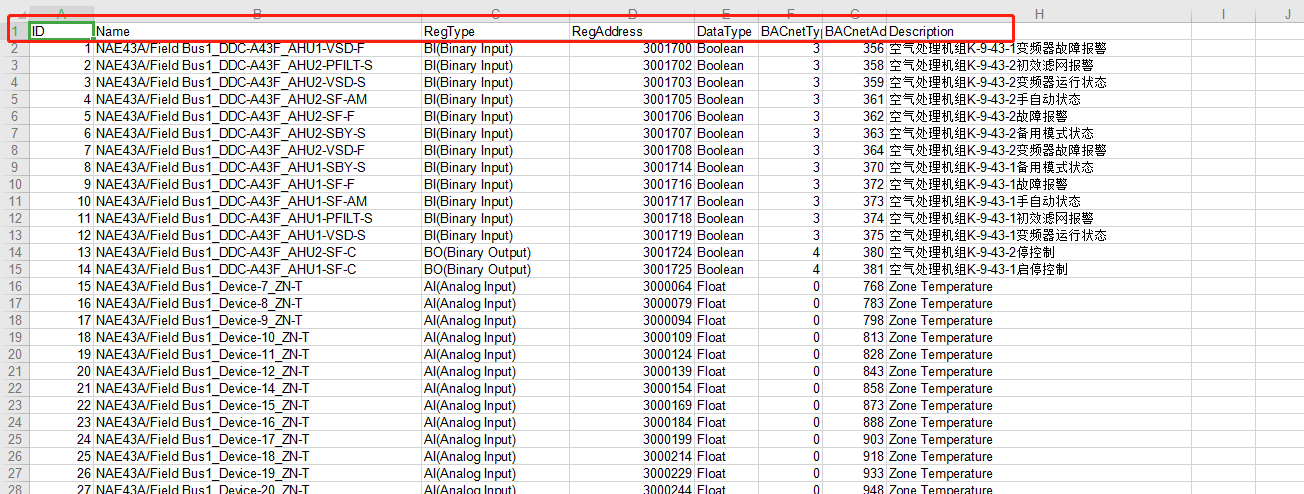
Task: Click BACnet type '4' in AHU2-SF-C row
Action: click(x=790, y=252)
